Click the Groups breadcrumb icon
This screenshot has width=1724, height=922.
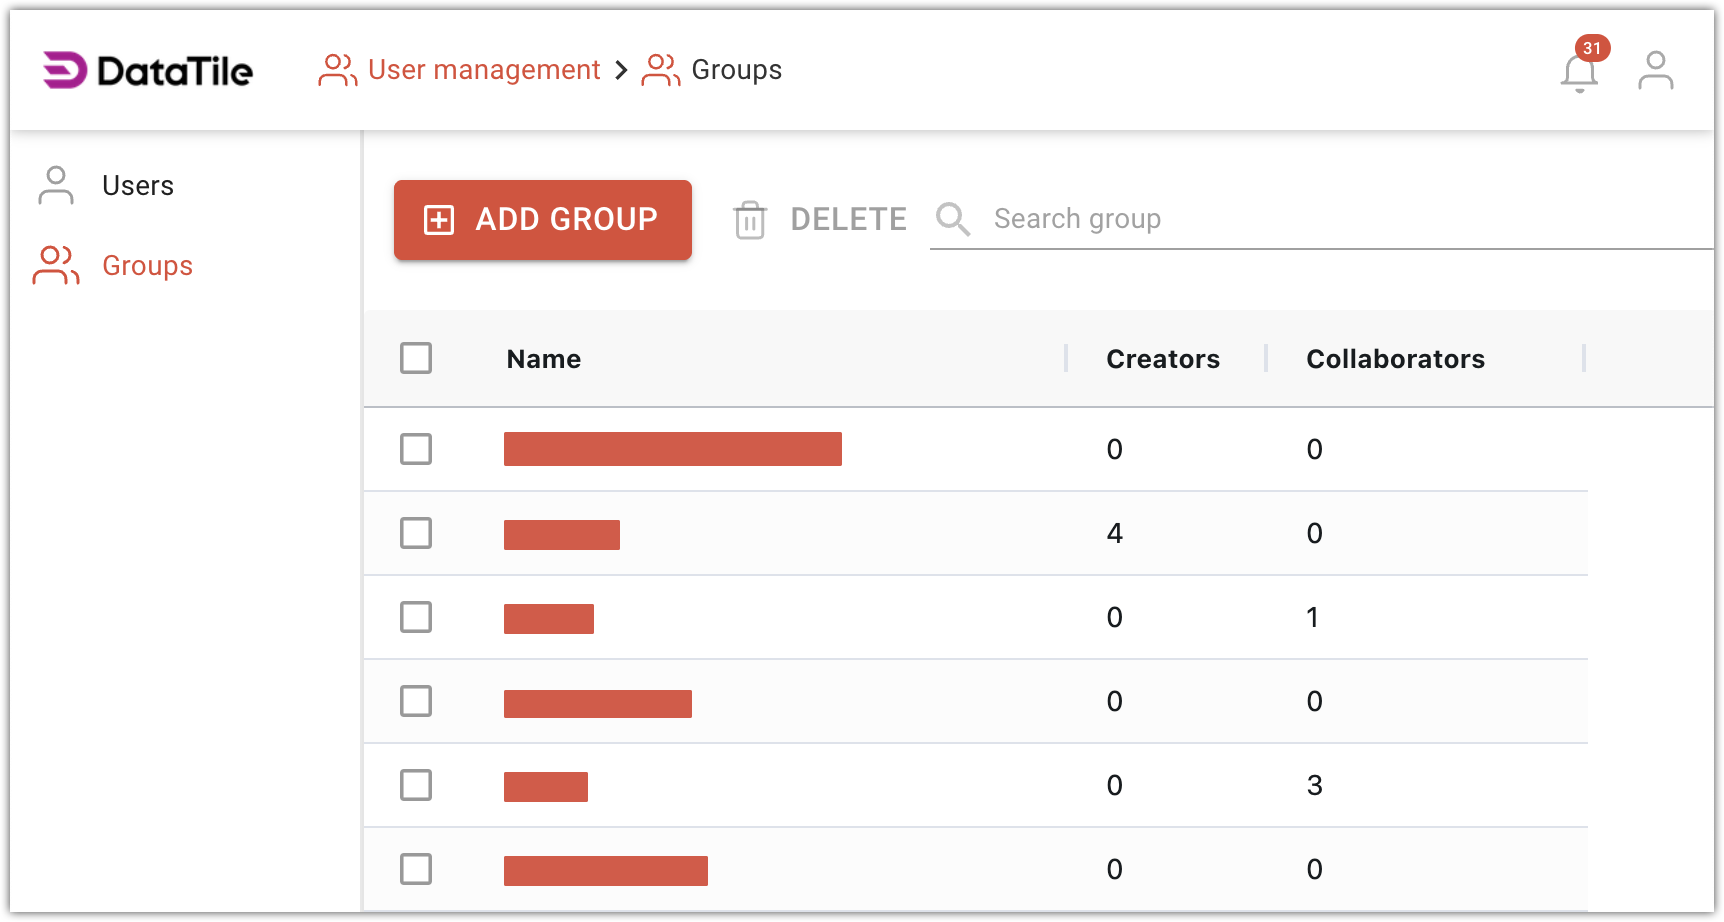pyautogui.click(x=661, y=70)
